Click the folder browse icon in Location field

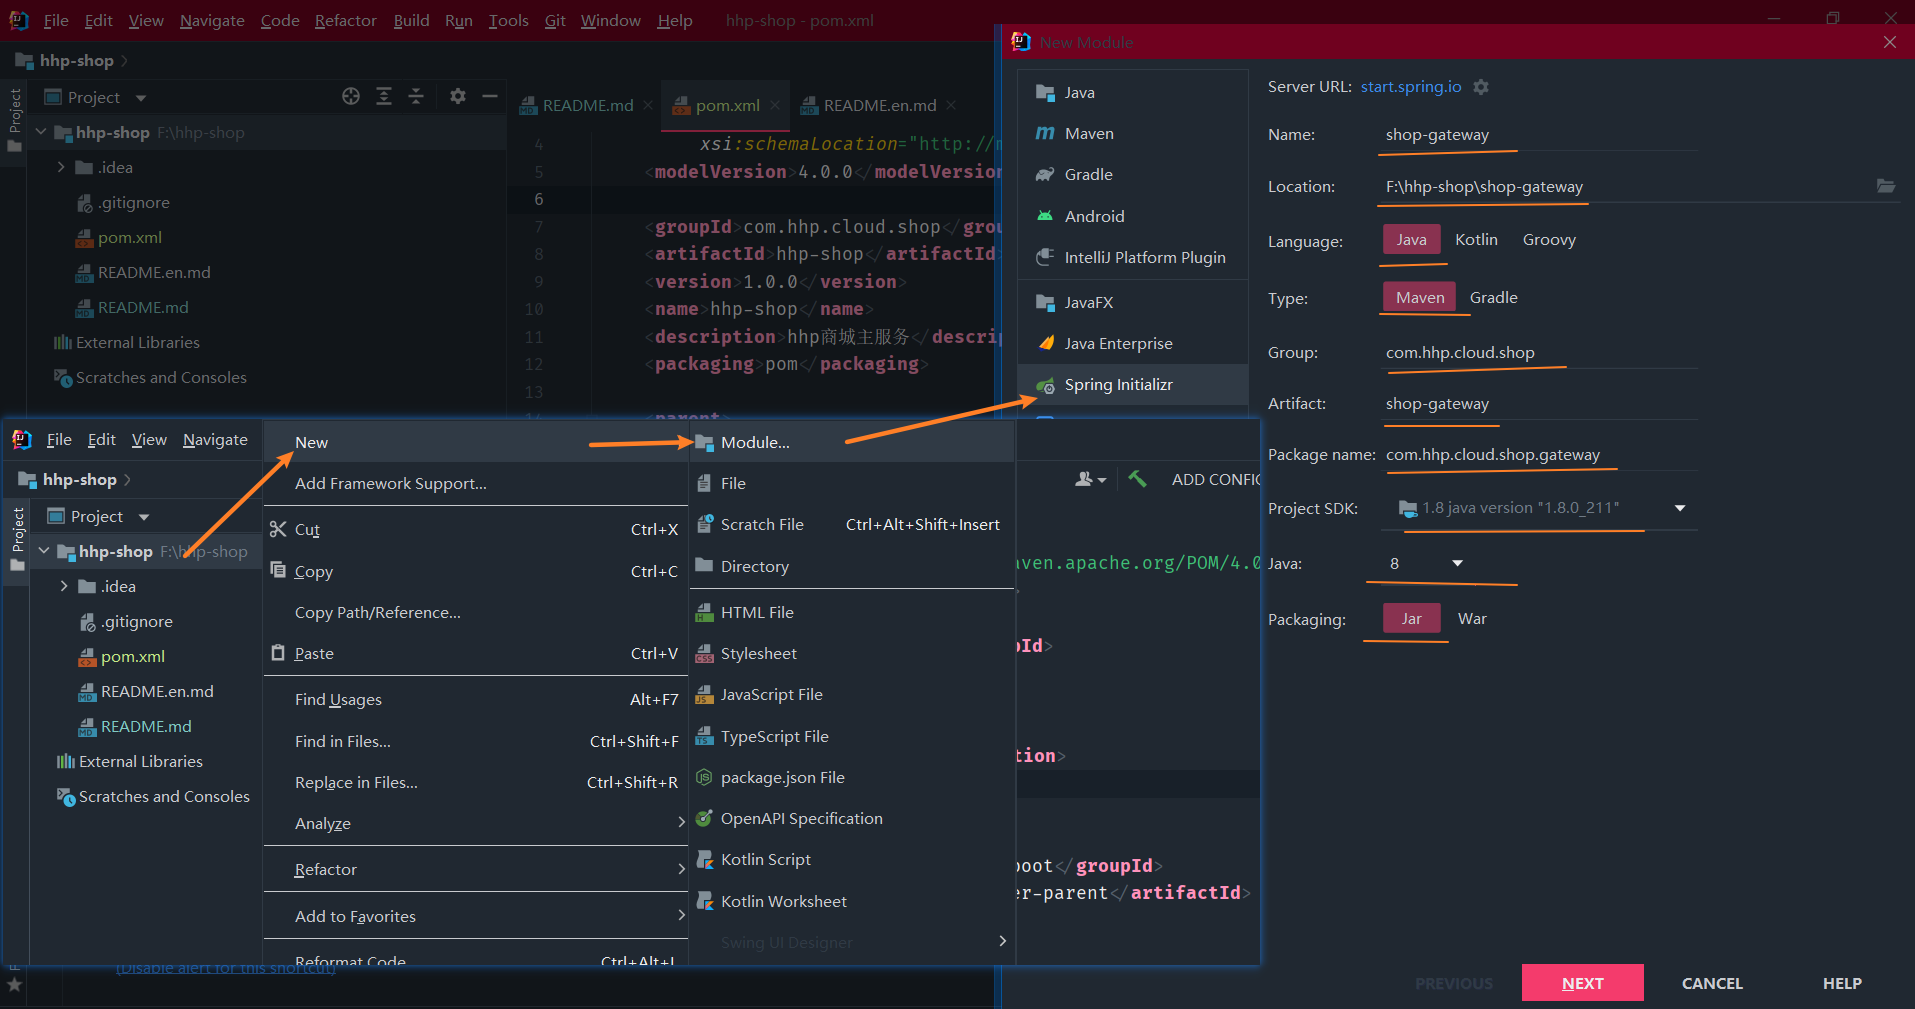[1885, 186]
